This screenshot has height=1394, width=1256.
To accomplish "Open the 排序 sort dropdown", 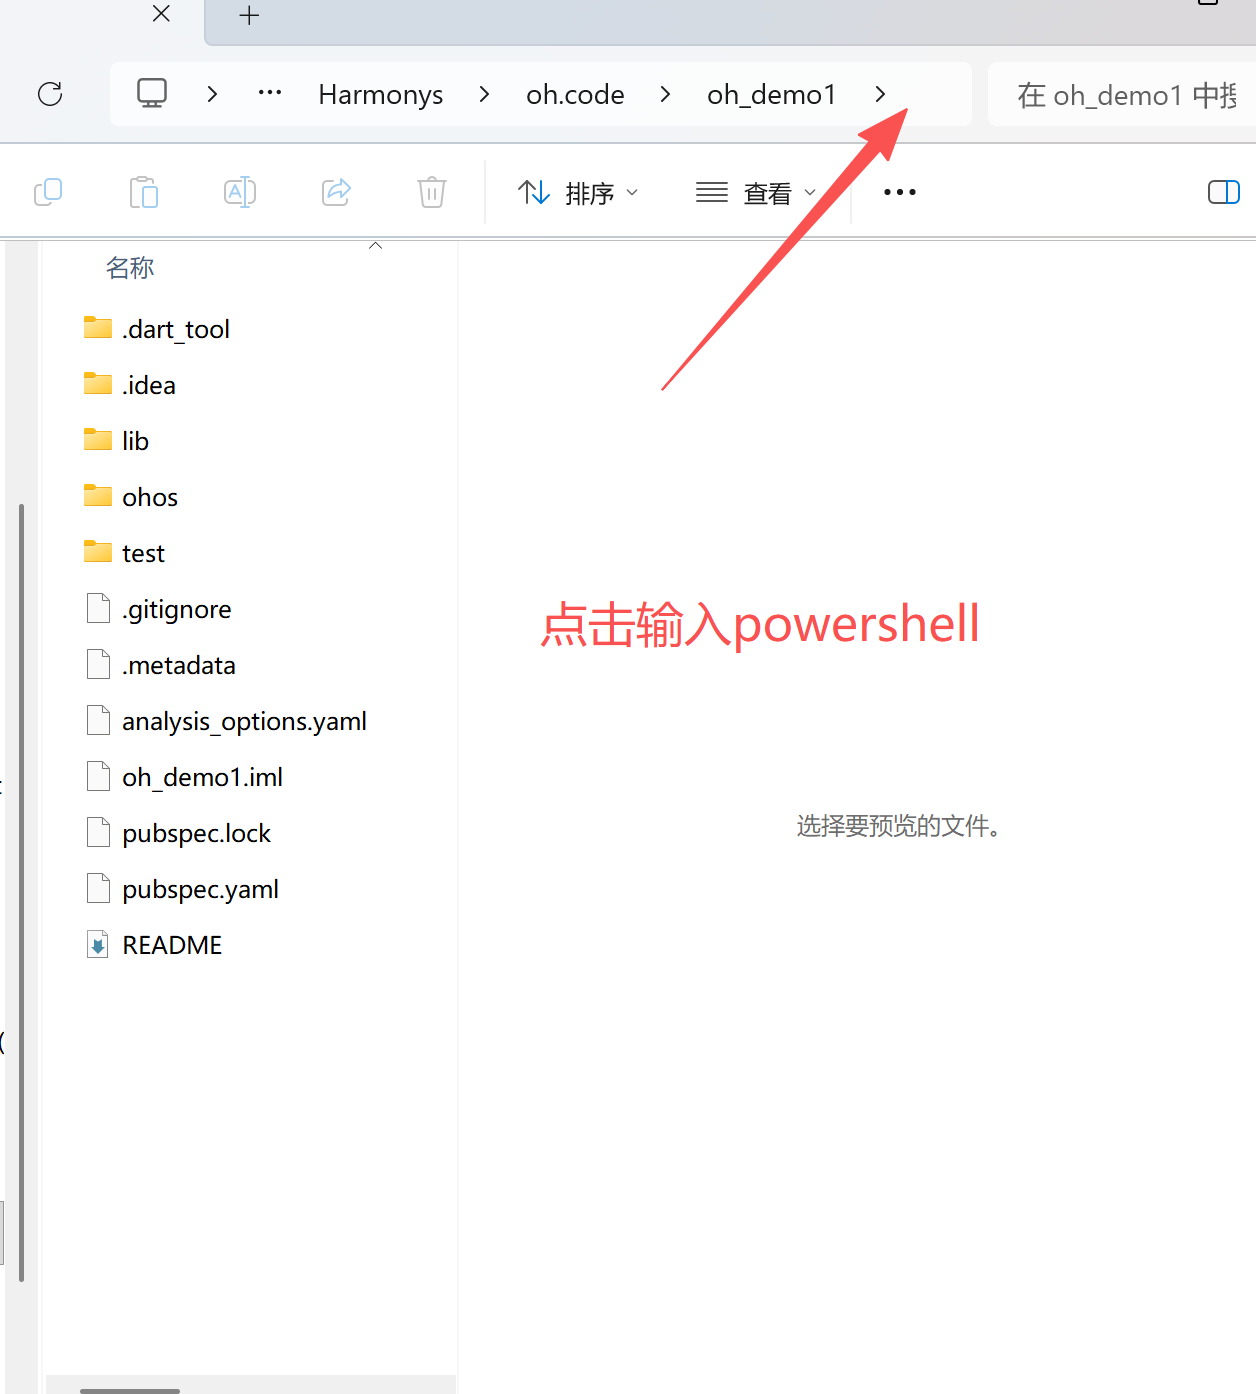I will 577,193.
